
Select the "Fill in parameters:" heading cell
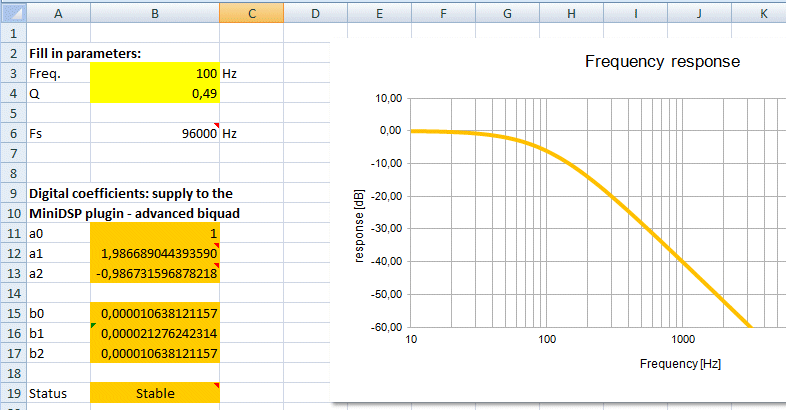pyautogui.click(x=84, y=53)
